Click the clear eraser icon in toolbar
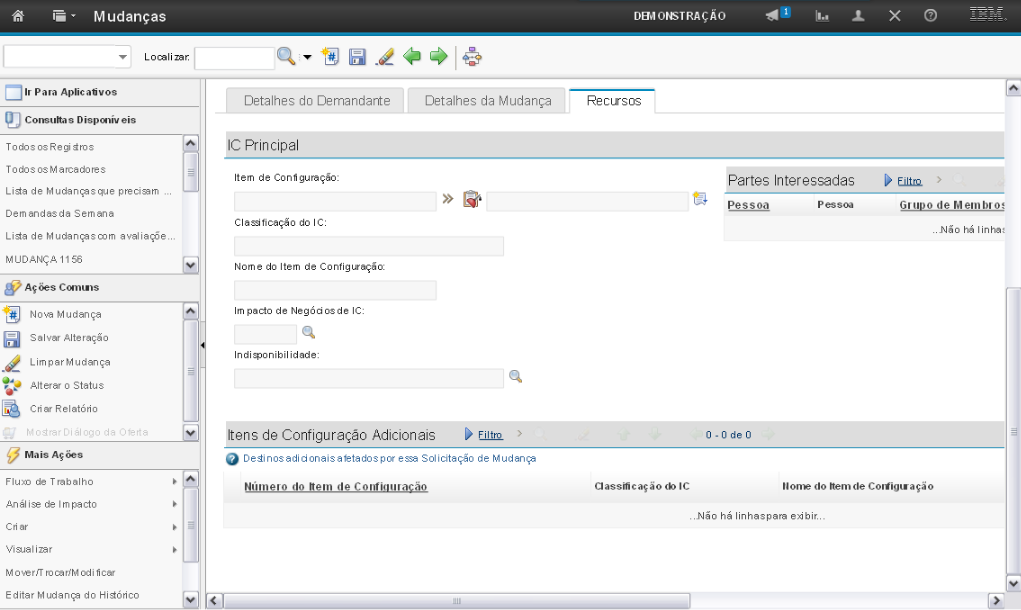Viewport: 1021px width, 610px height. coord(384,57)
